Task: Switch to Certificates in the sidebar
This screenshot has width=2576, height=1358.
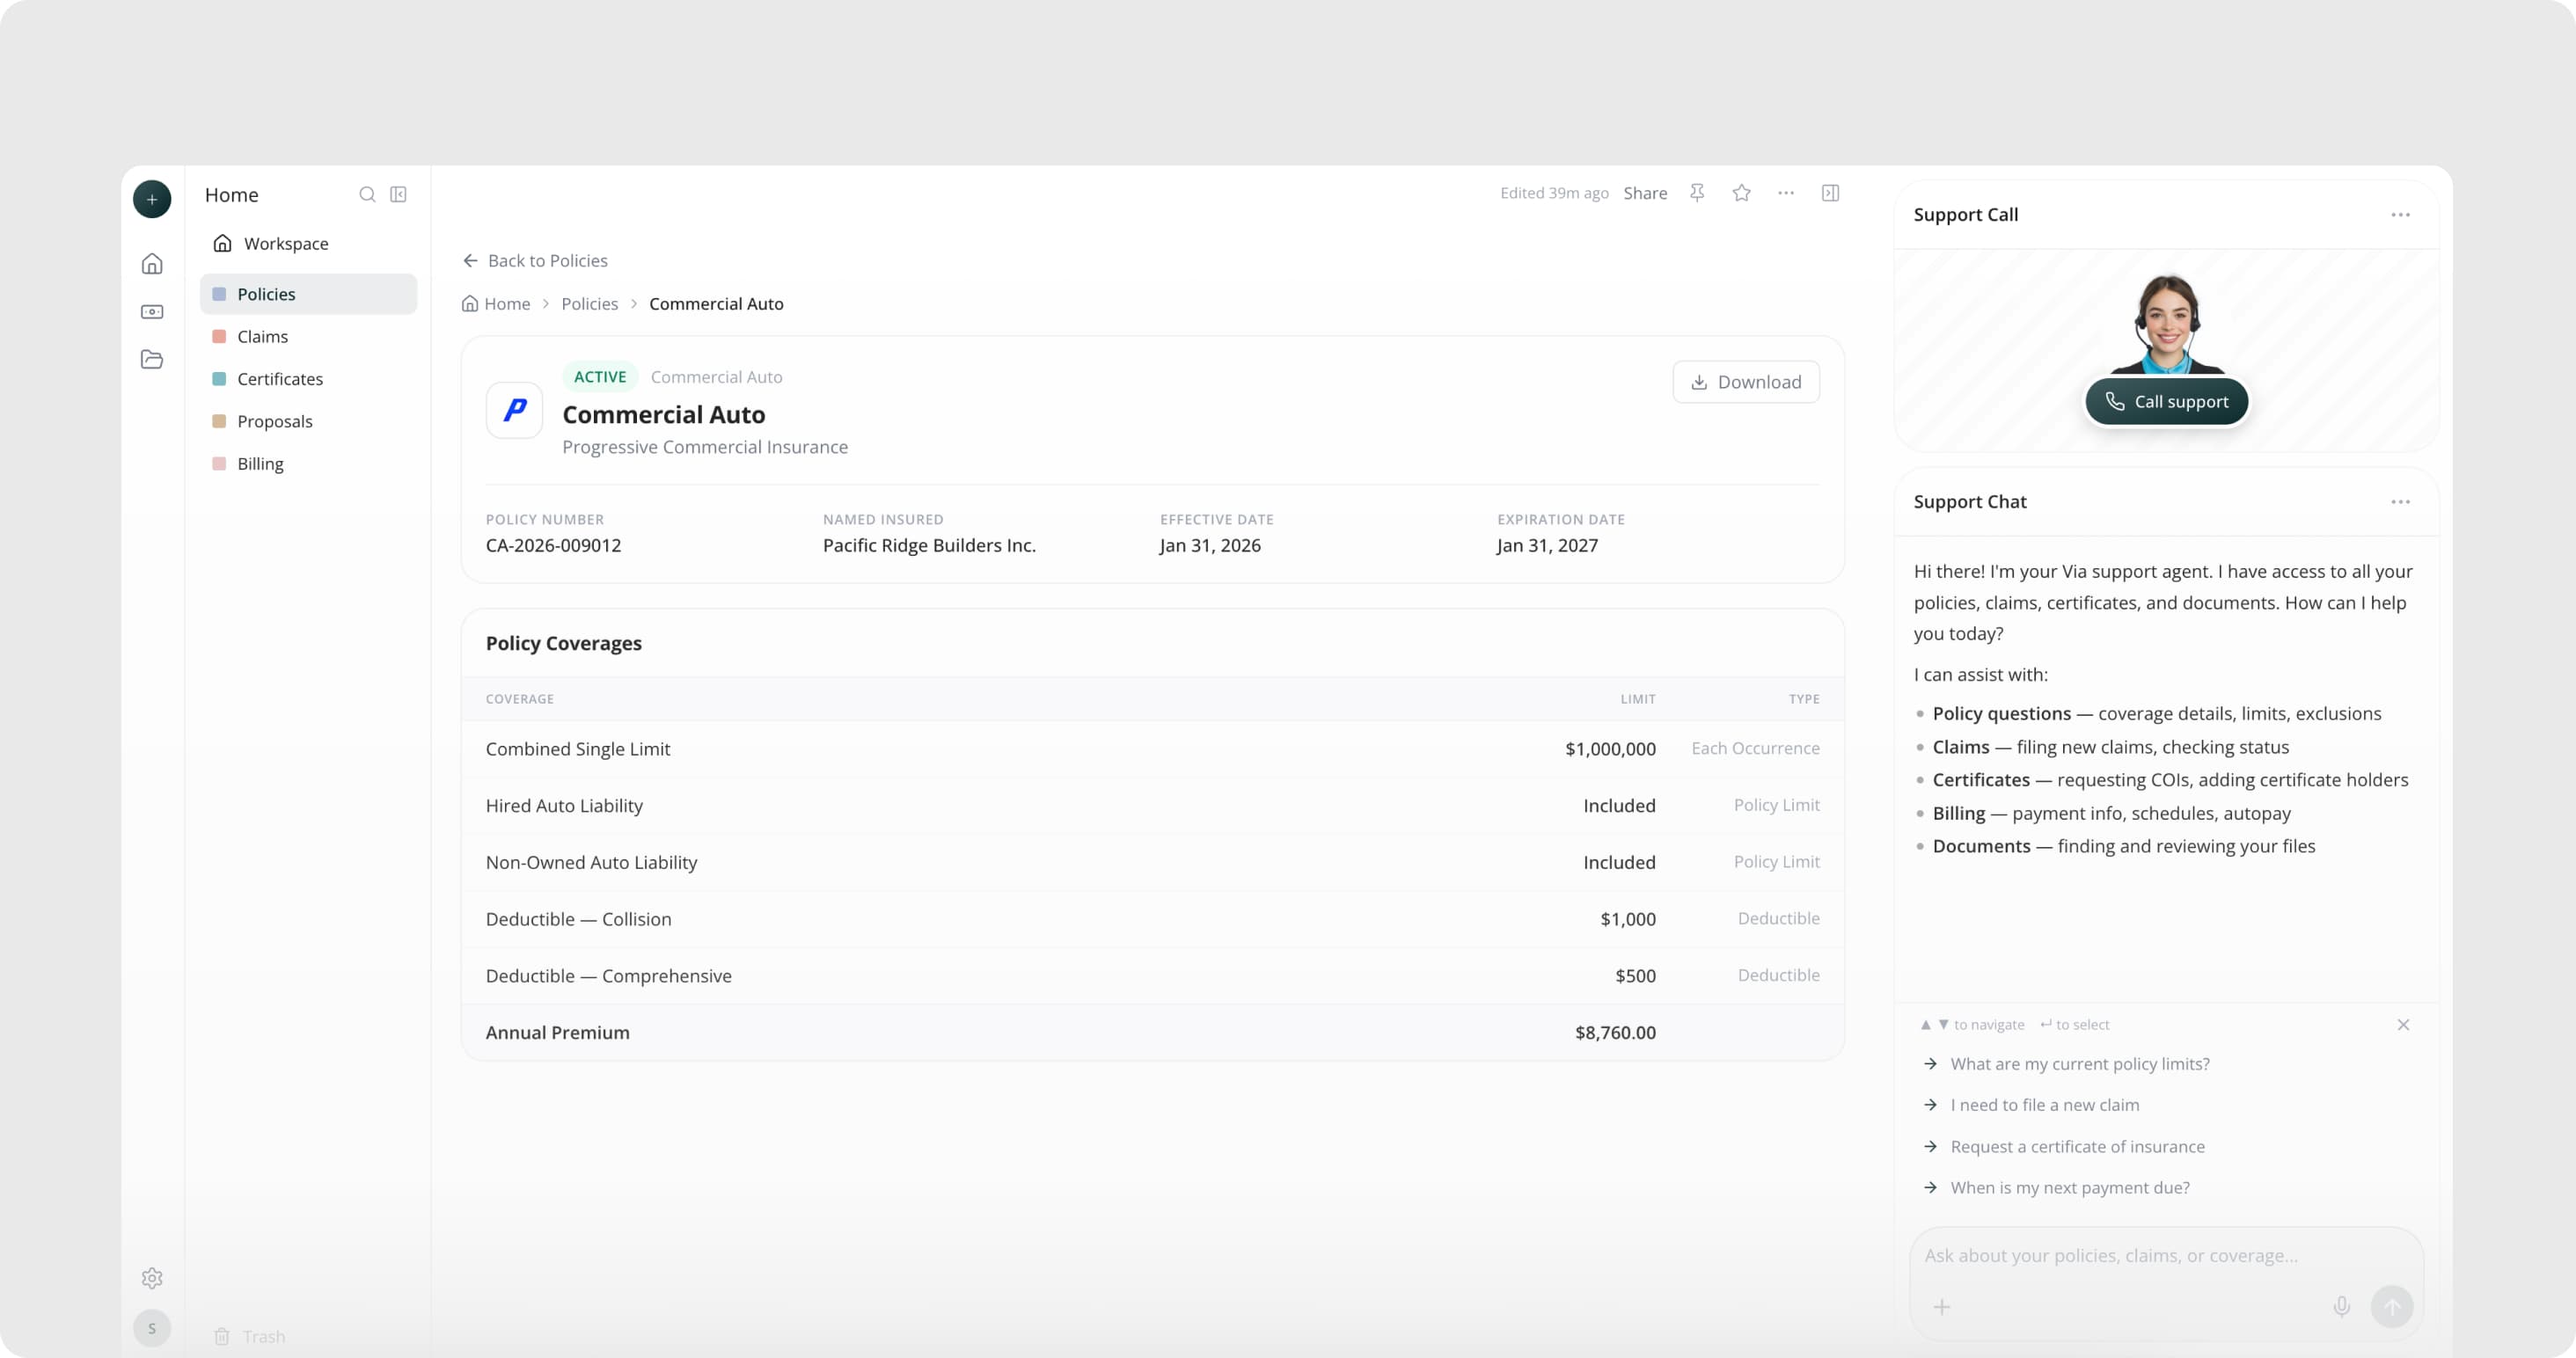Action: click(x=280, y=379)
